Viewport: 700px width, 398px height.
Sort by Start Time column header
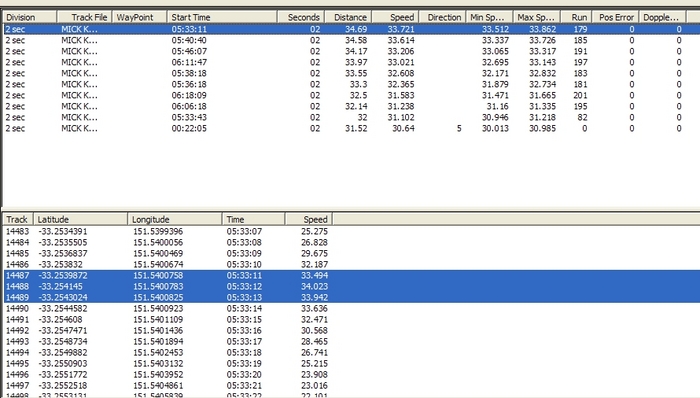pos(222,17)
